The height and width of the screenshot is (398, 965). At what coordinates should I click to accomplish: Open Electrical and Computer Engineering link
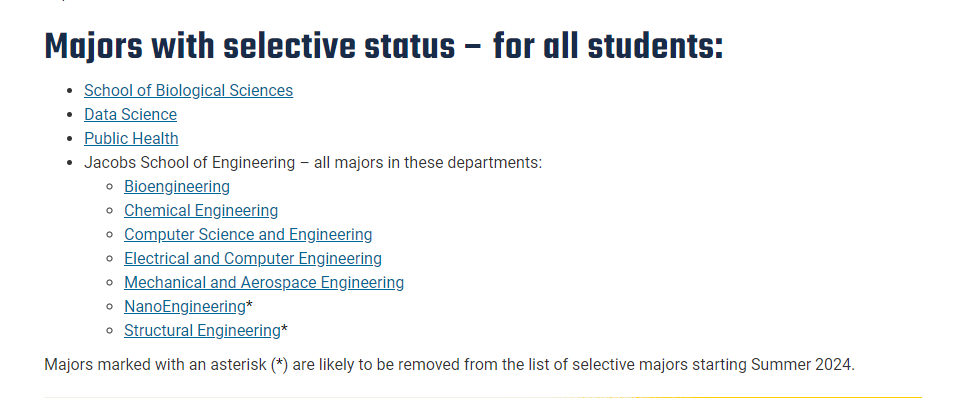[x=253, y=258]
